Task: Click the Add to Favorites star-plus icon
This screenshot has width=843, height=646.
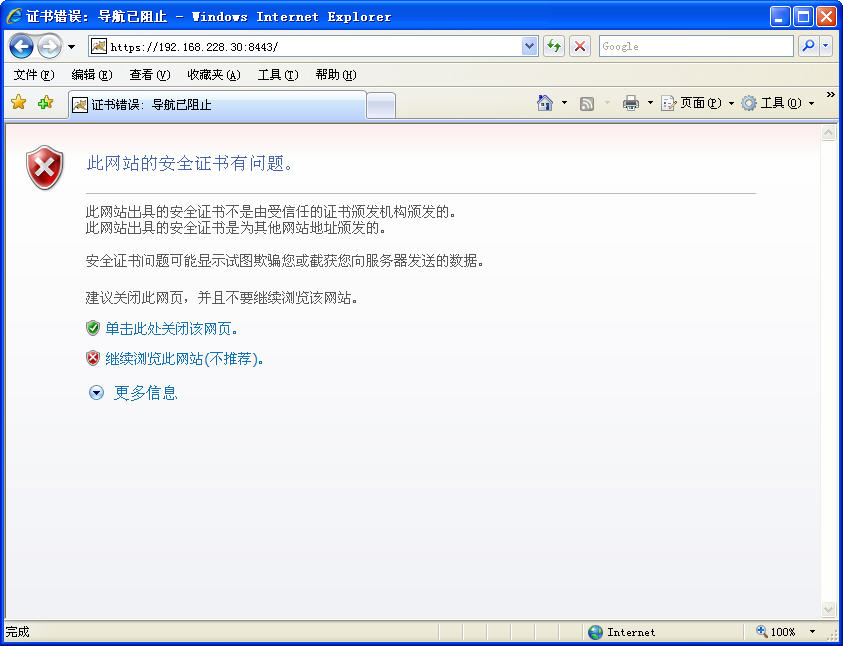Action: [46, 102]
